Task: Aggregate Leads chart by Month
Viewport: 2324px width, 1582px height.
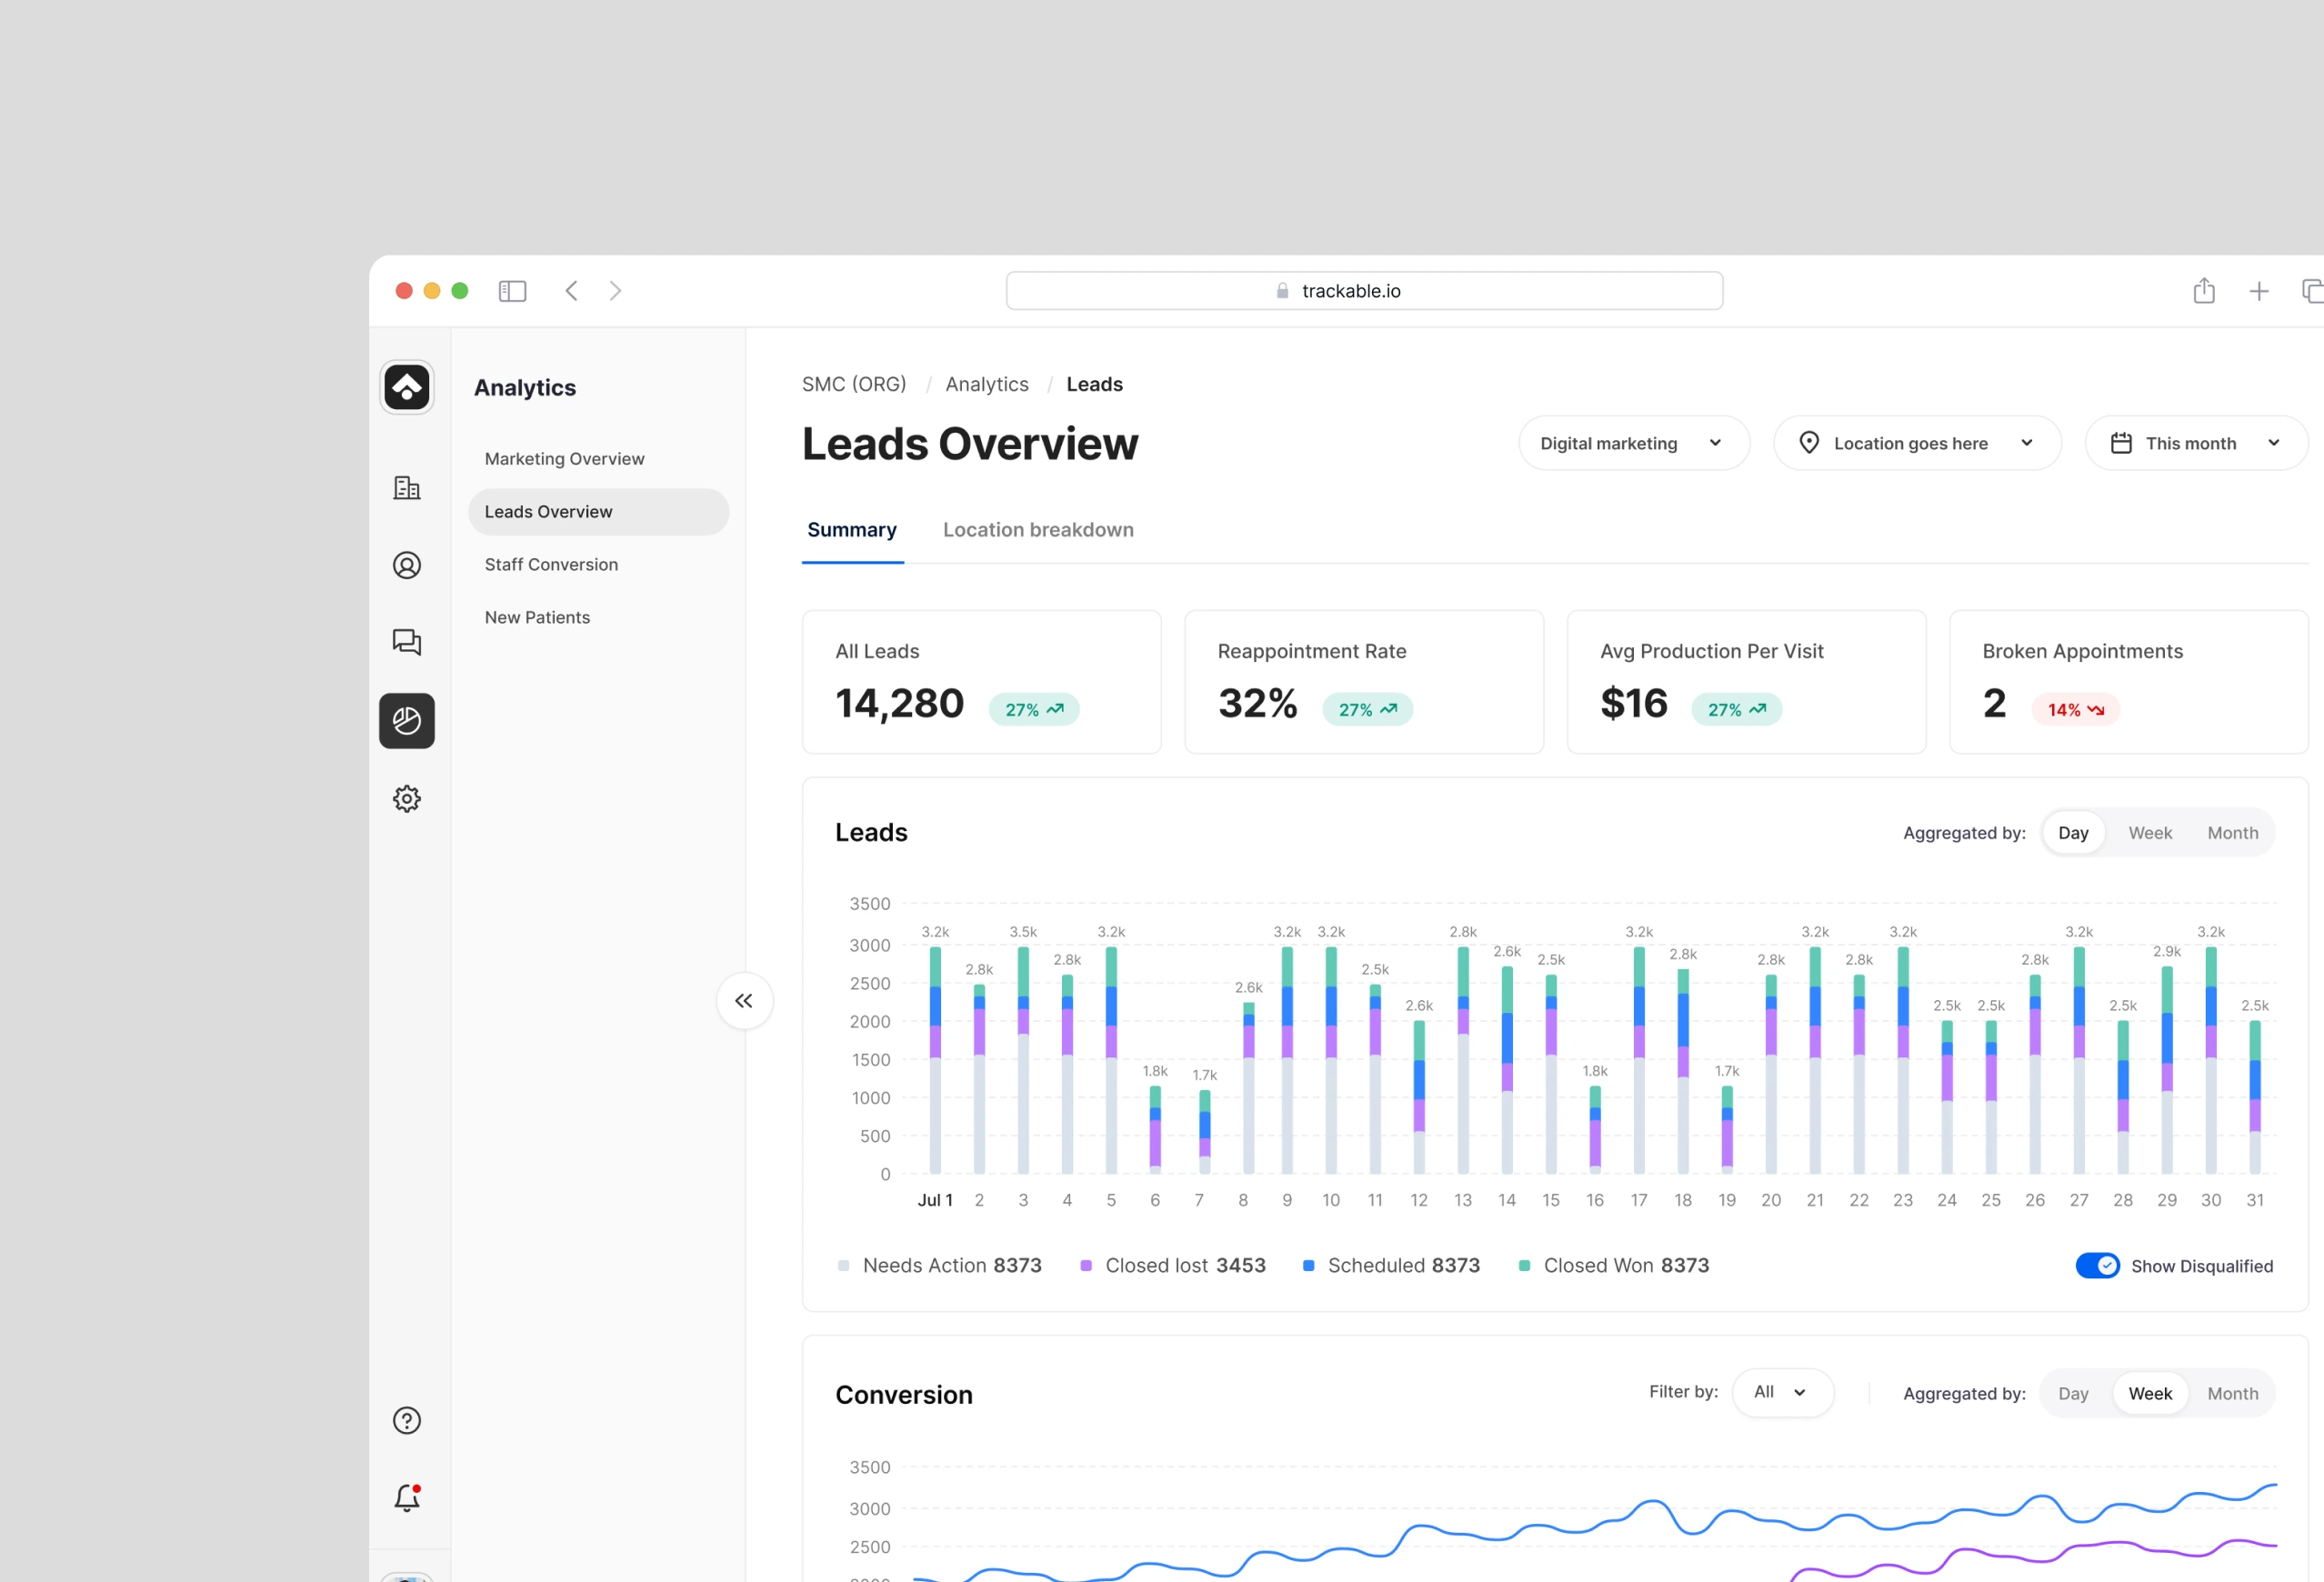Action: click(x=2232, y=833)
